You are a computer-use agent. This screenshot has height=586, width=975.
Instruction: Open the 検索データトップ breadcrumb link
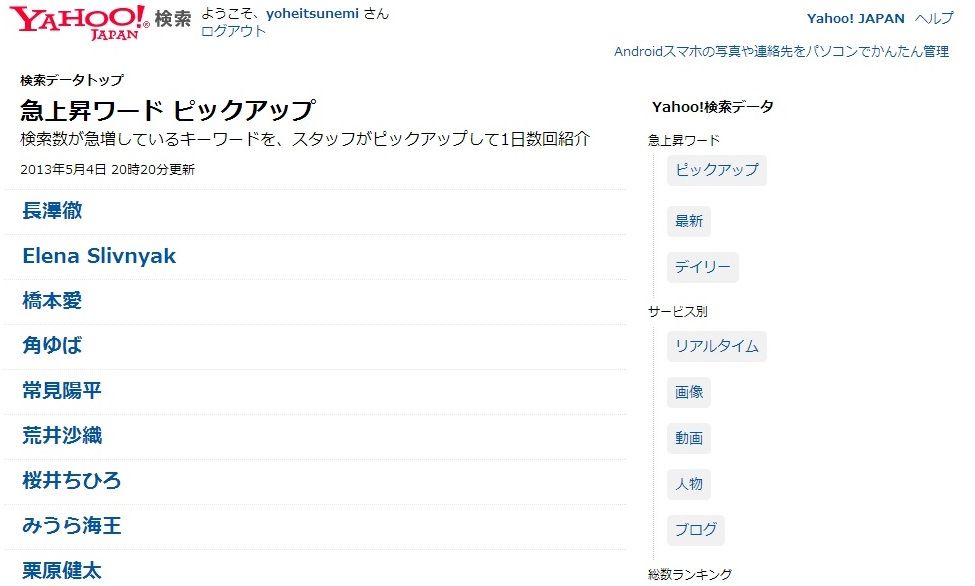[x=72, y=80]
